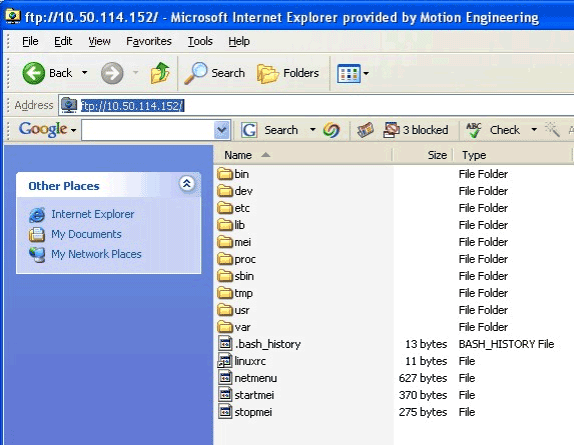Toggle the Folders pane button
The image size is (574, 445).
pos(288,73)
